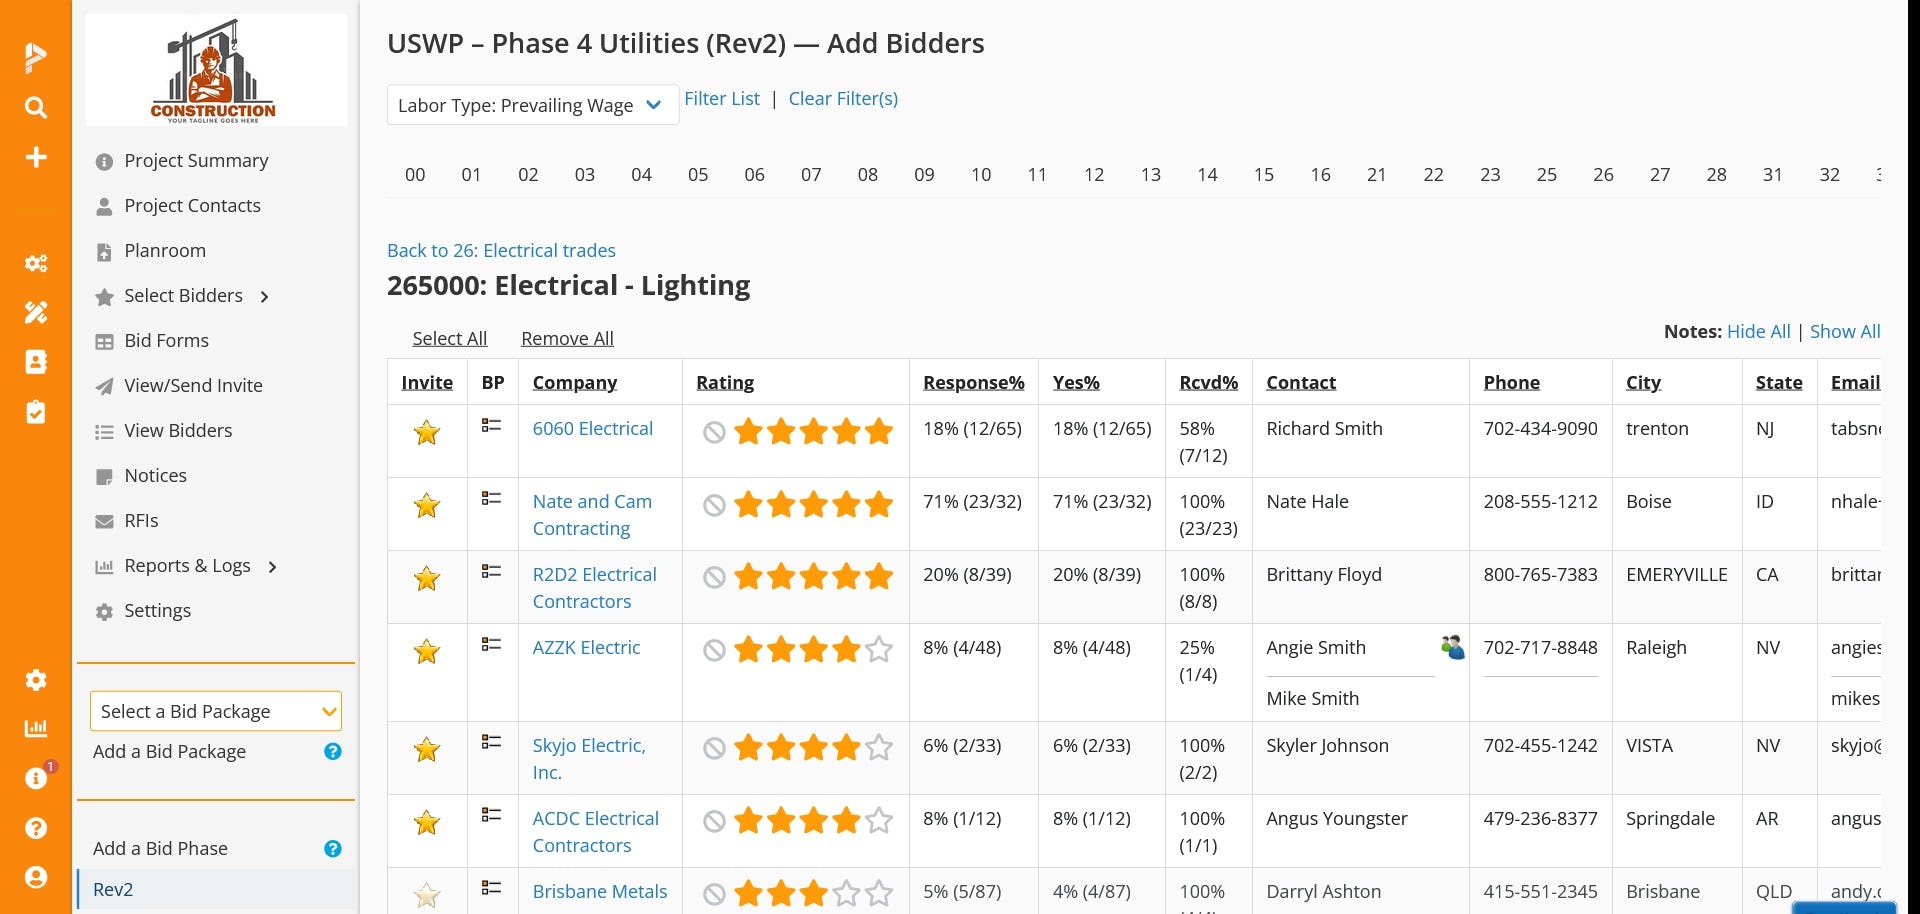The height and width of the screenshot is (914, 1920).
Task: Set R2D2 Electrical Contractors rating to three stars
Action: pyautogui.click(x=814, y=577)
